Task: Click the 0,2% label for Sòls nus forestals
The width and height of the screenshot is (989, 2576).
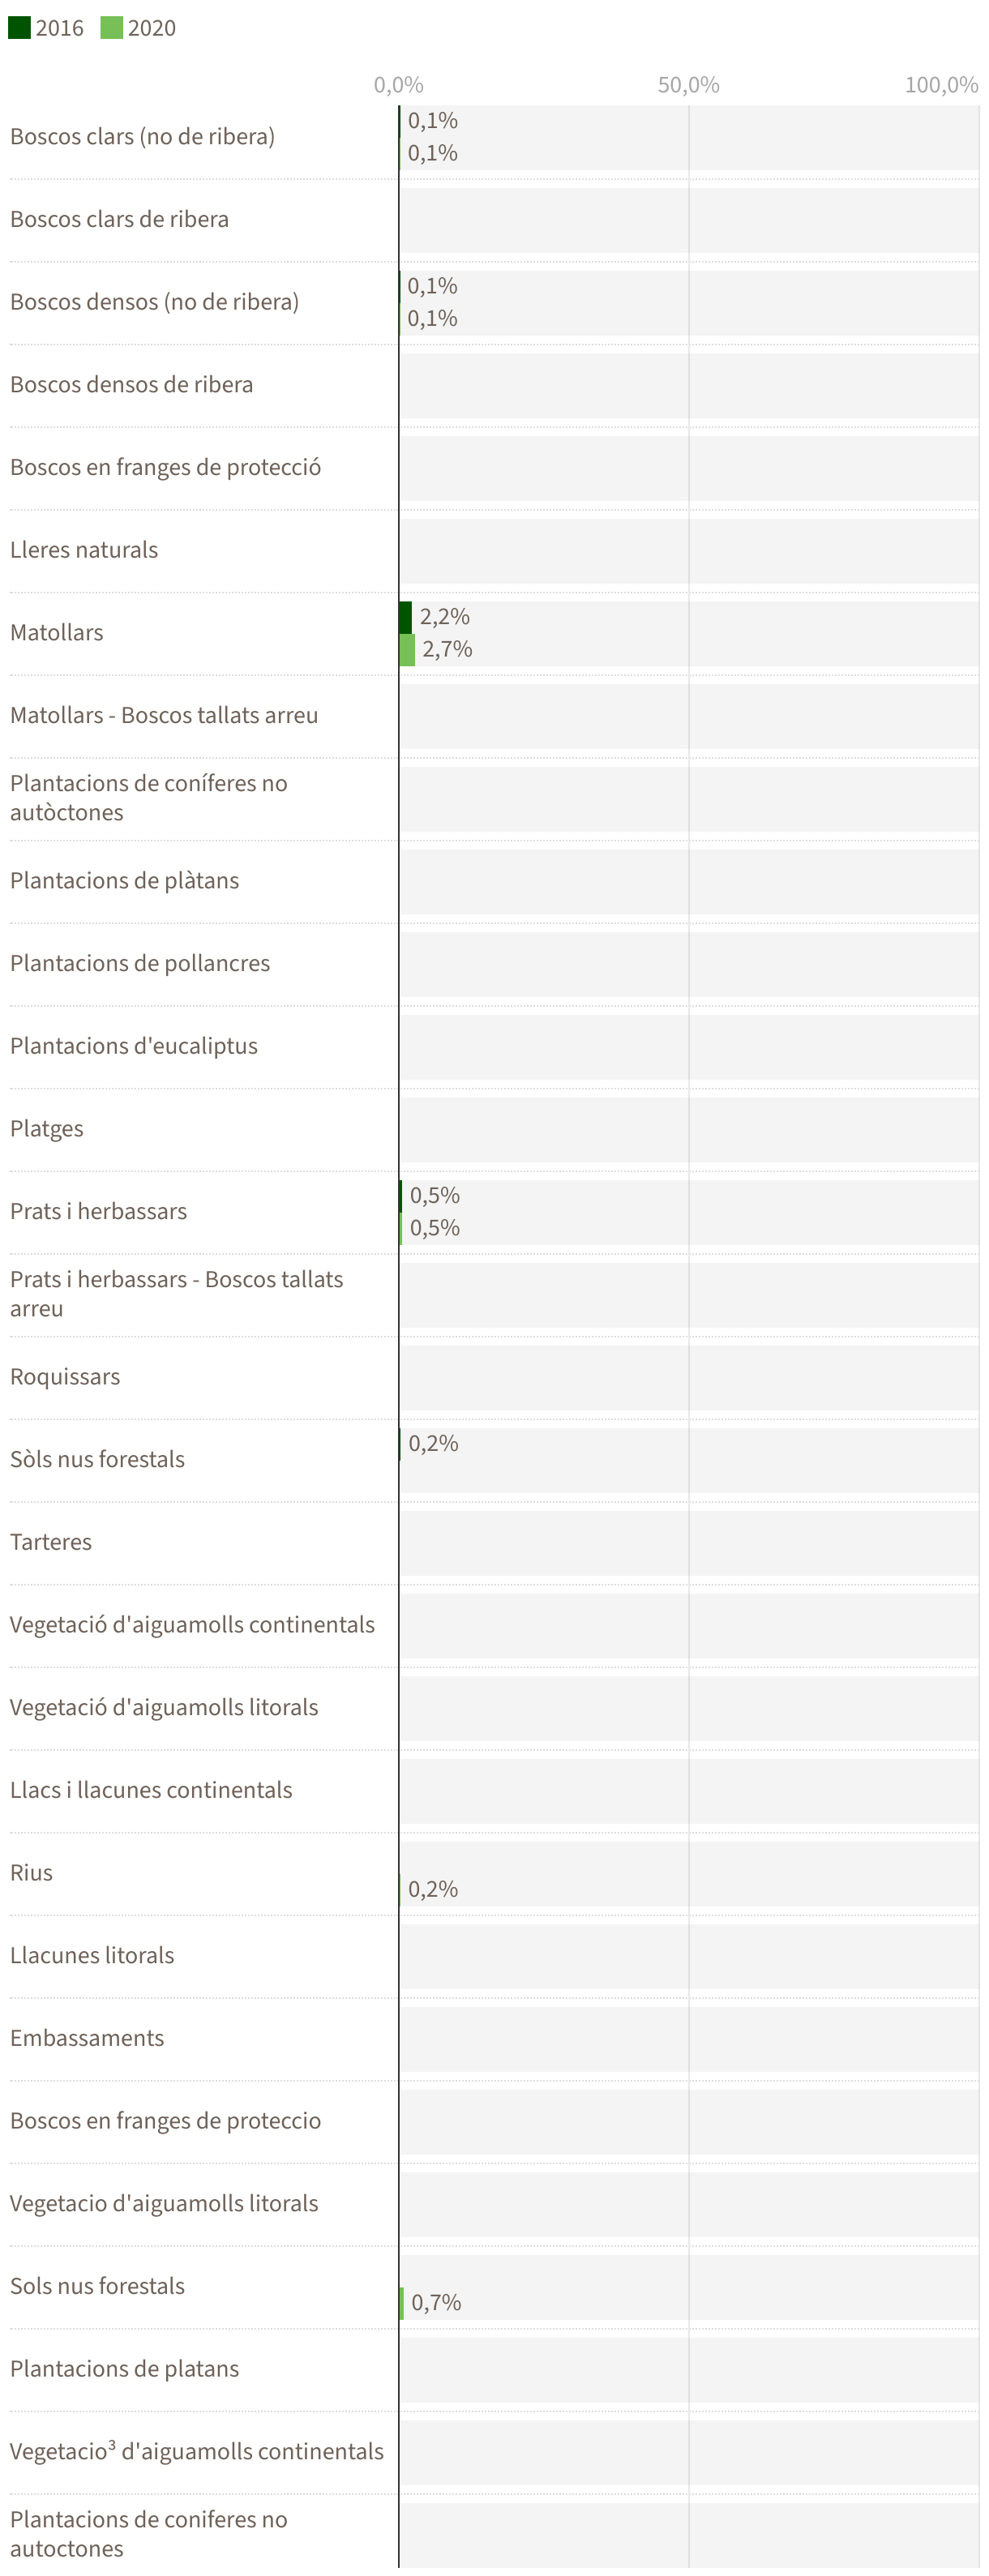Action: (x=433, y=1443)
